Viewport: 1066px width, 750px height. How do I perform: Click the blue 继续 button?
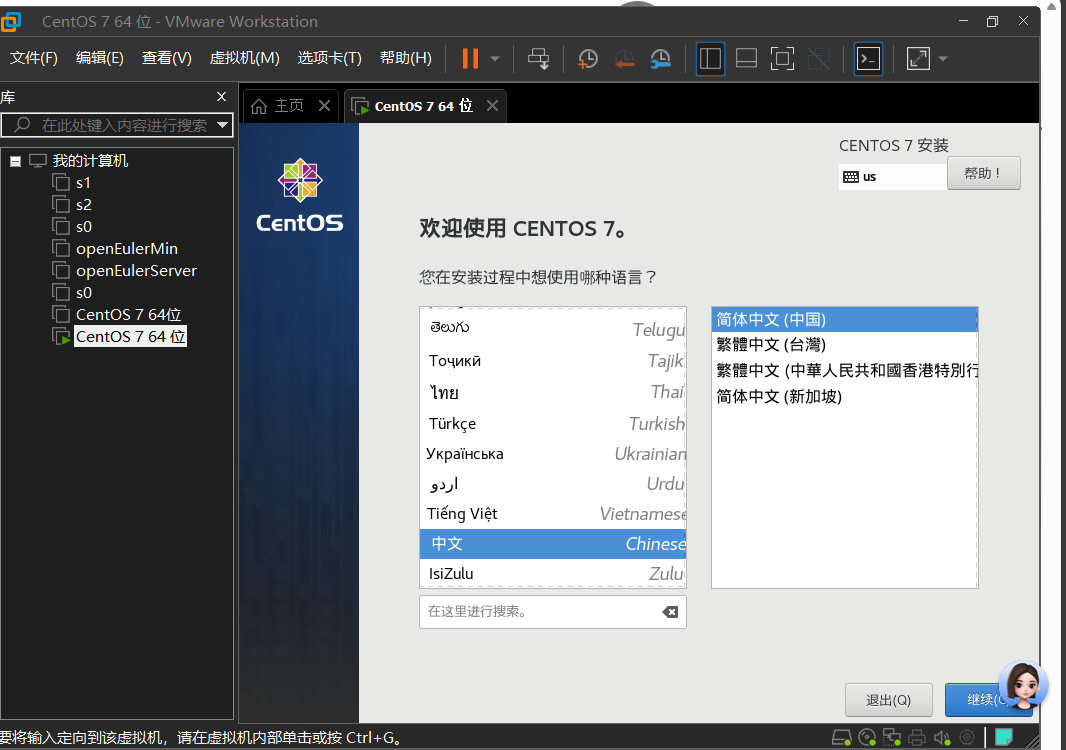coord(988,700)
